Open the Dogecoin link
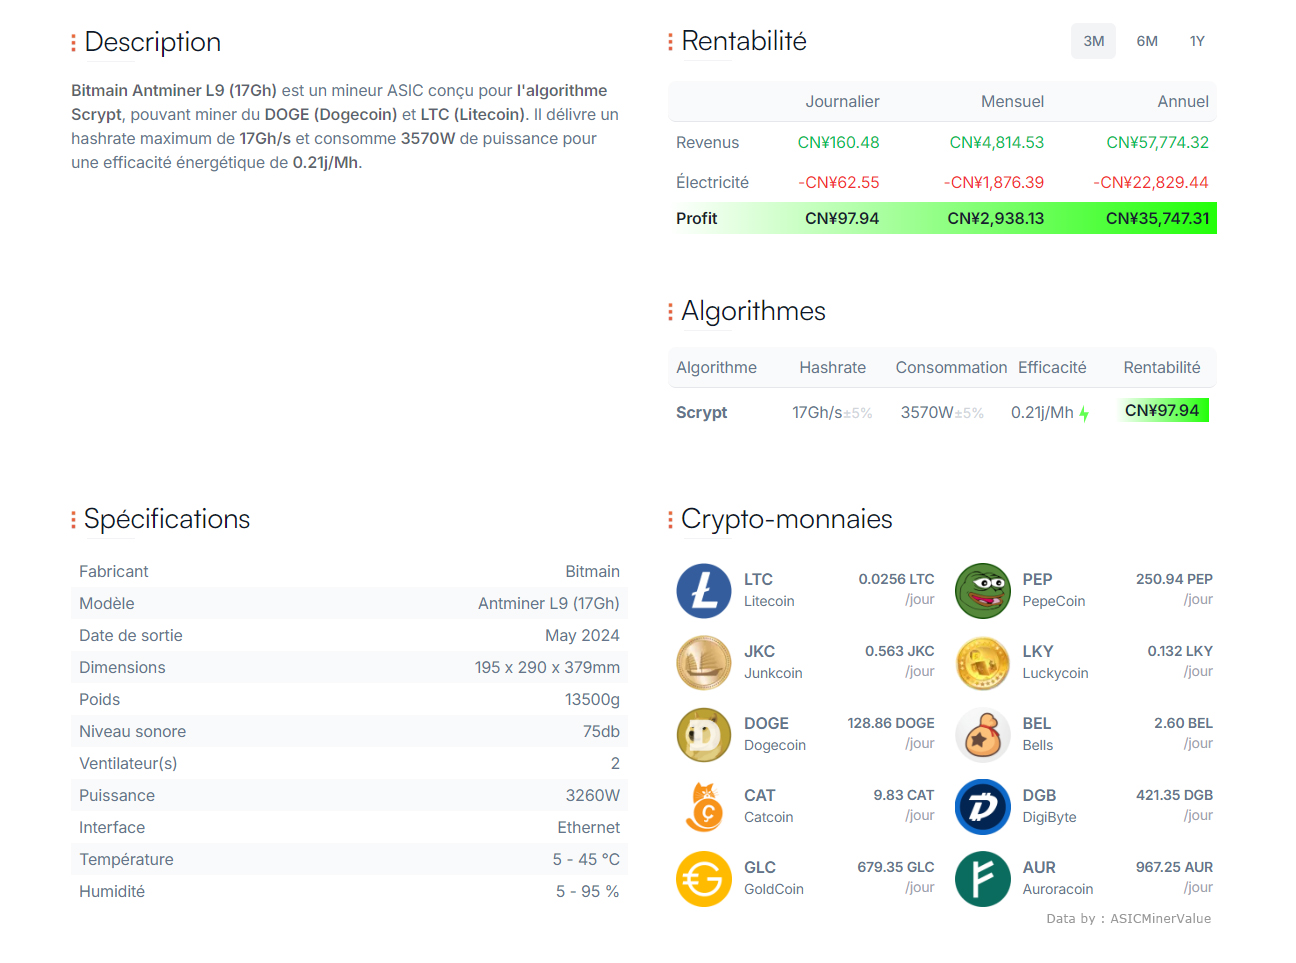Screen dimensions: 1296x963 pos(775,745)
